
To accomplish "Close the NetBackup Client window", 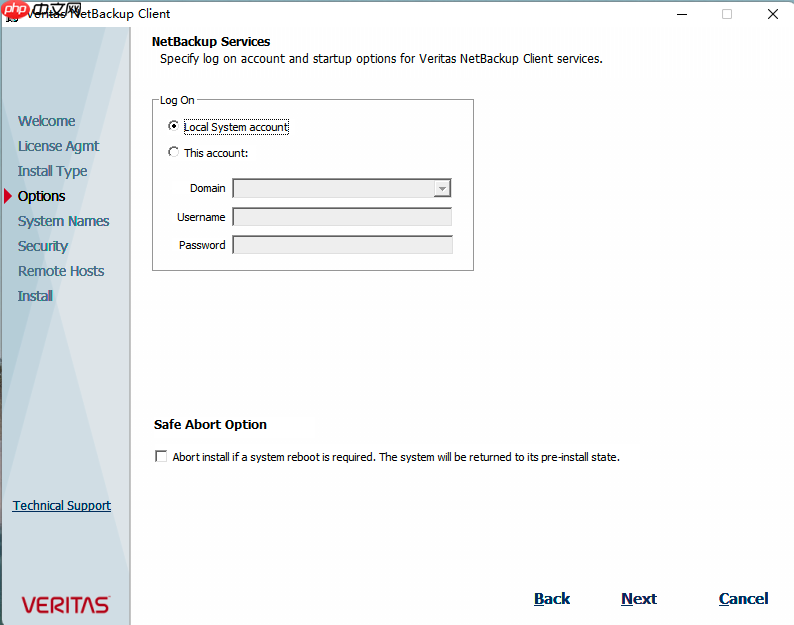I will pos(773,14).
